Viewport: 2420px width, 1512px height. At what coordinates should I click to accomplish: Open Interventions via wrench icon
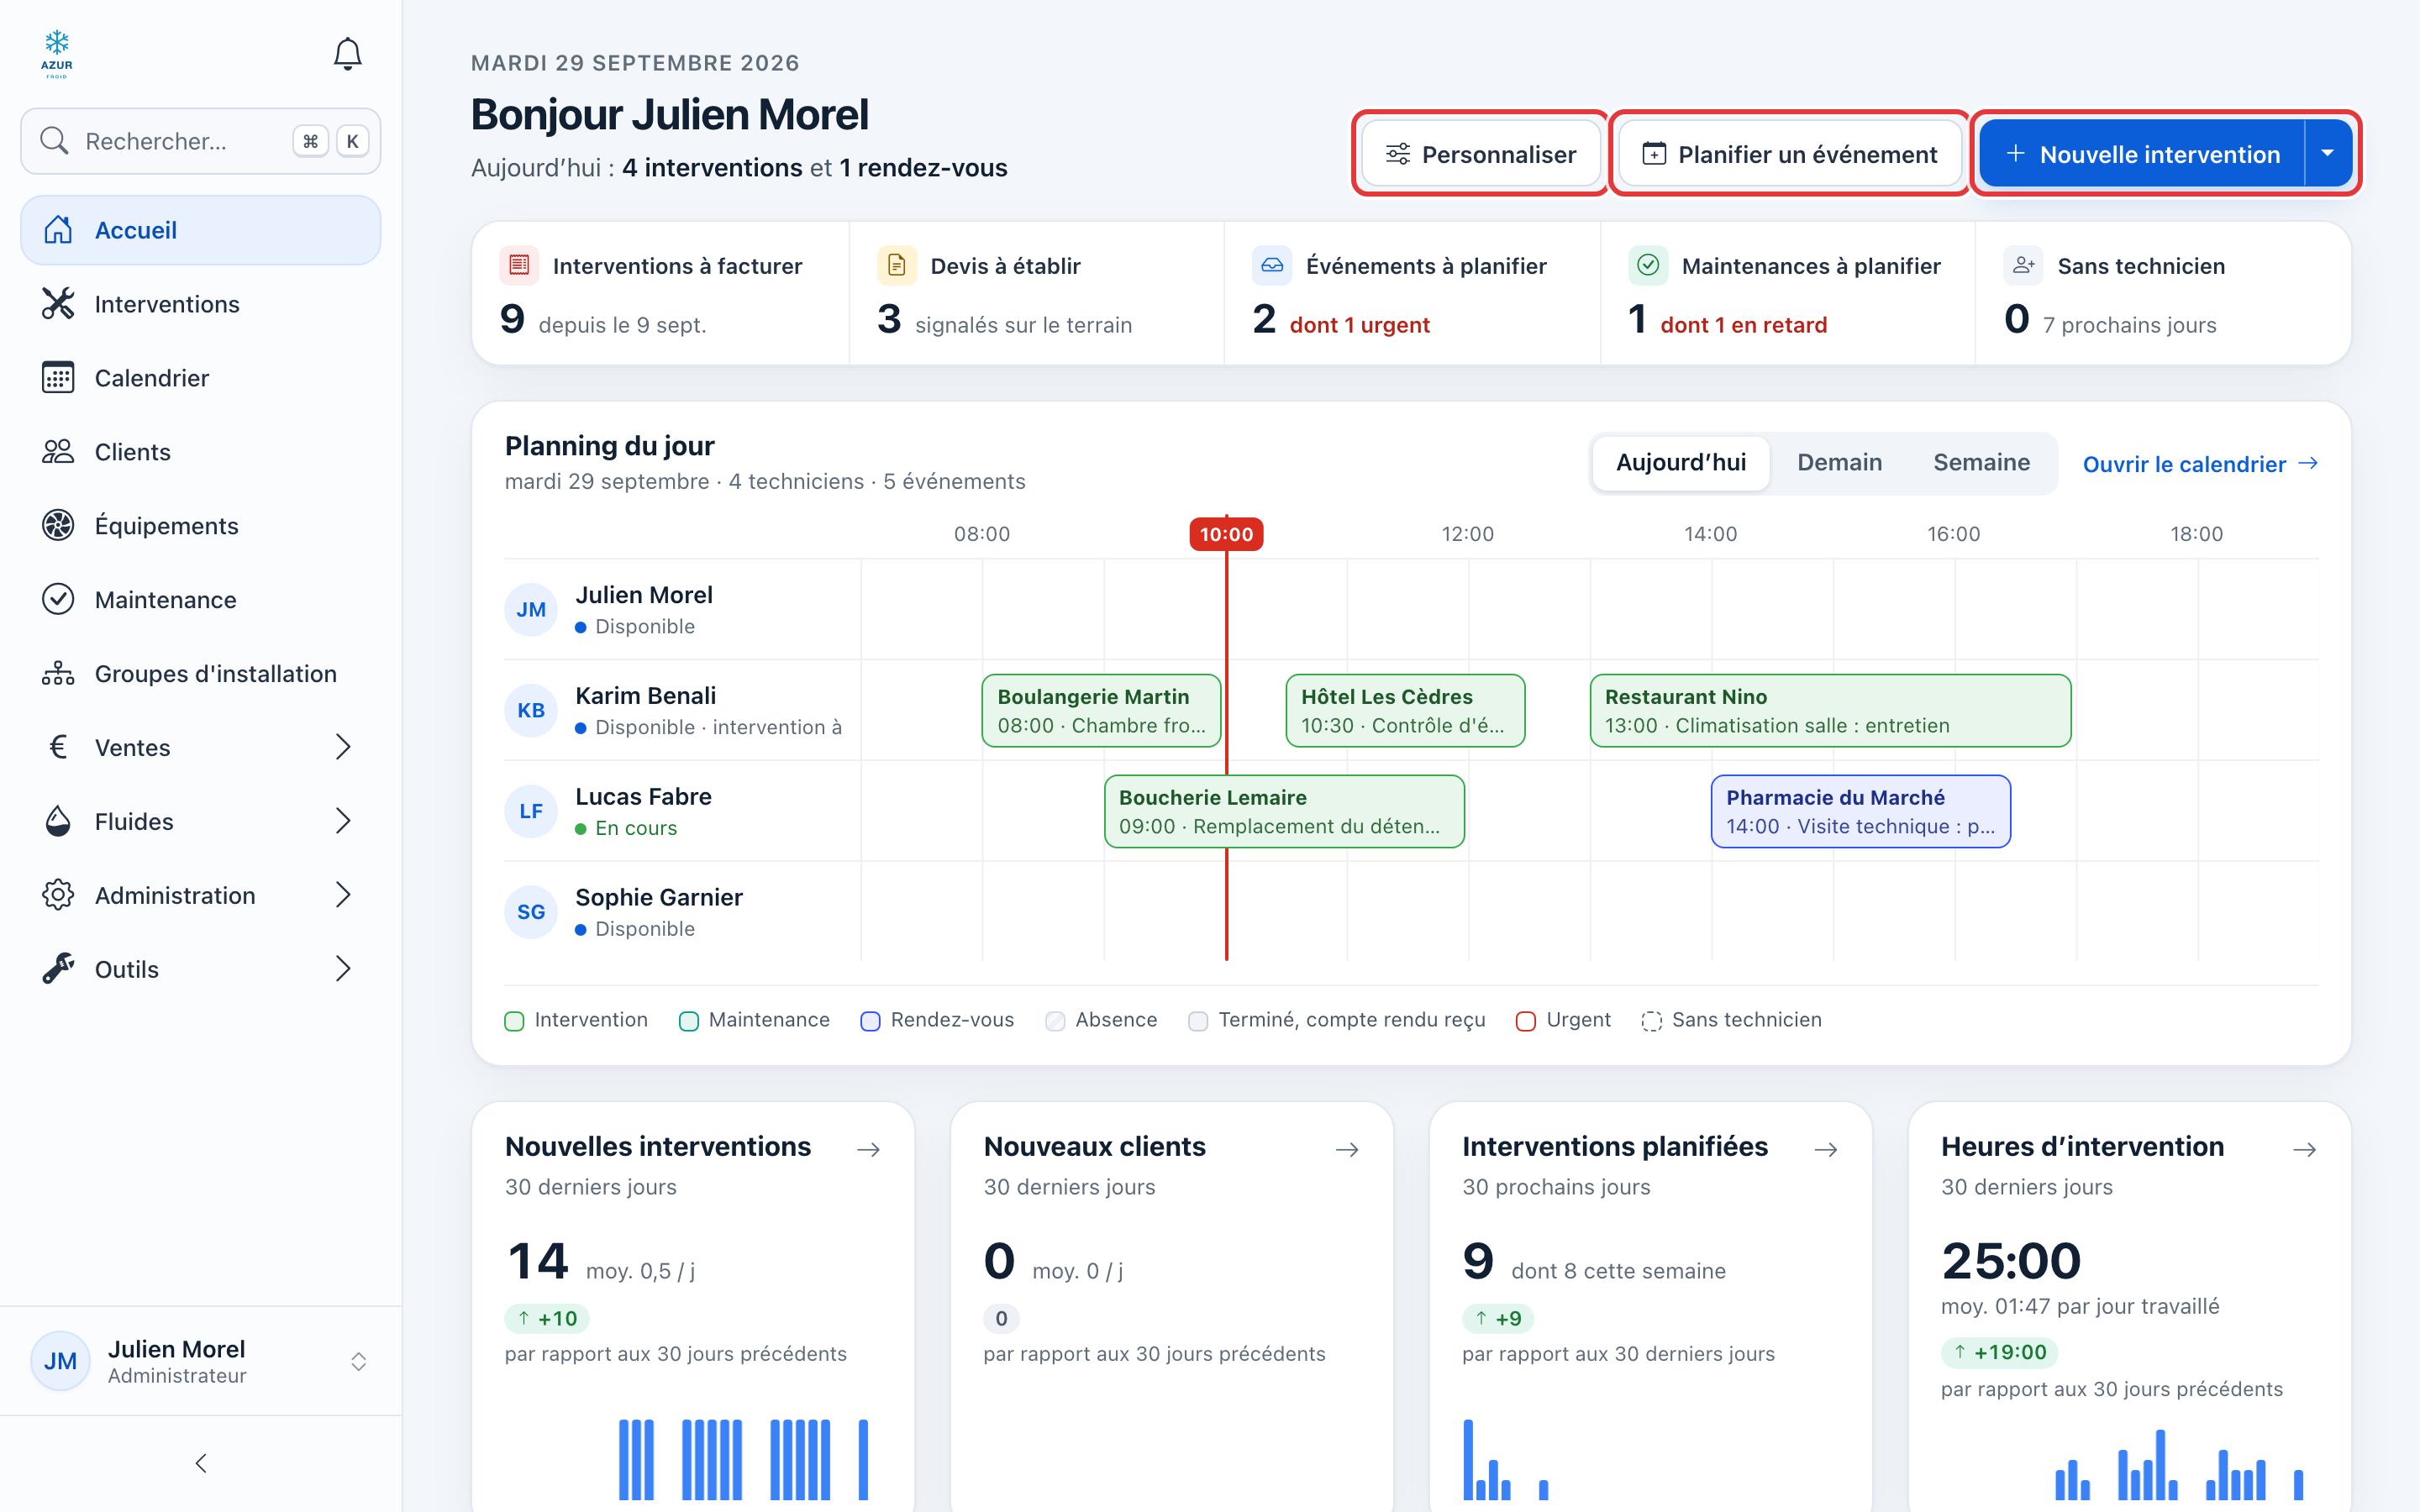pos(58,303)
